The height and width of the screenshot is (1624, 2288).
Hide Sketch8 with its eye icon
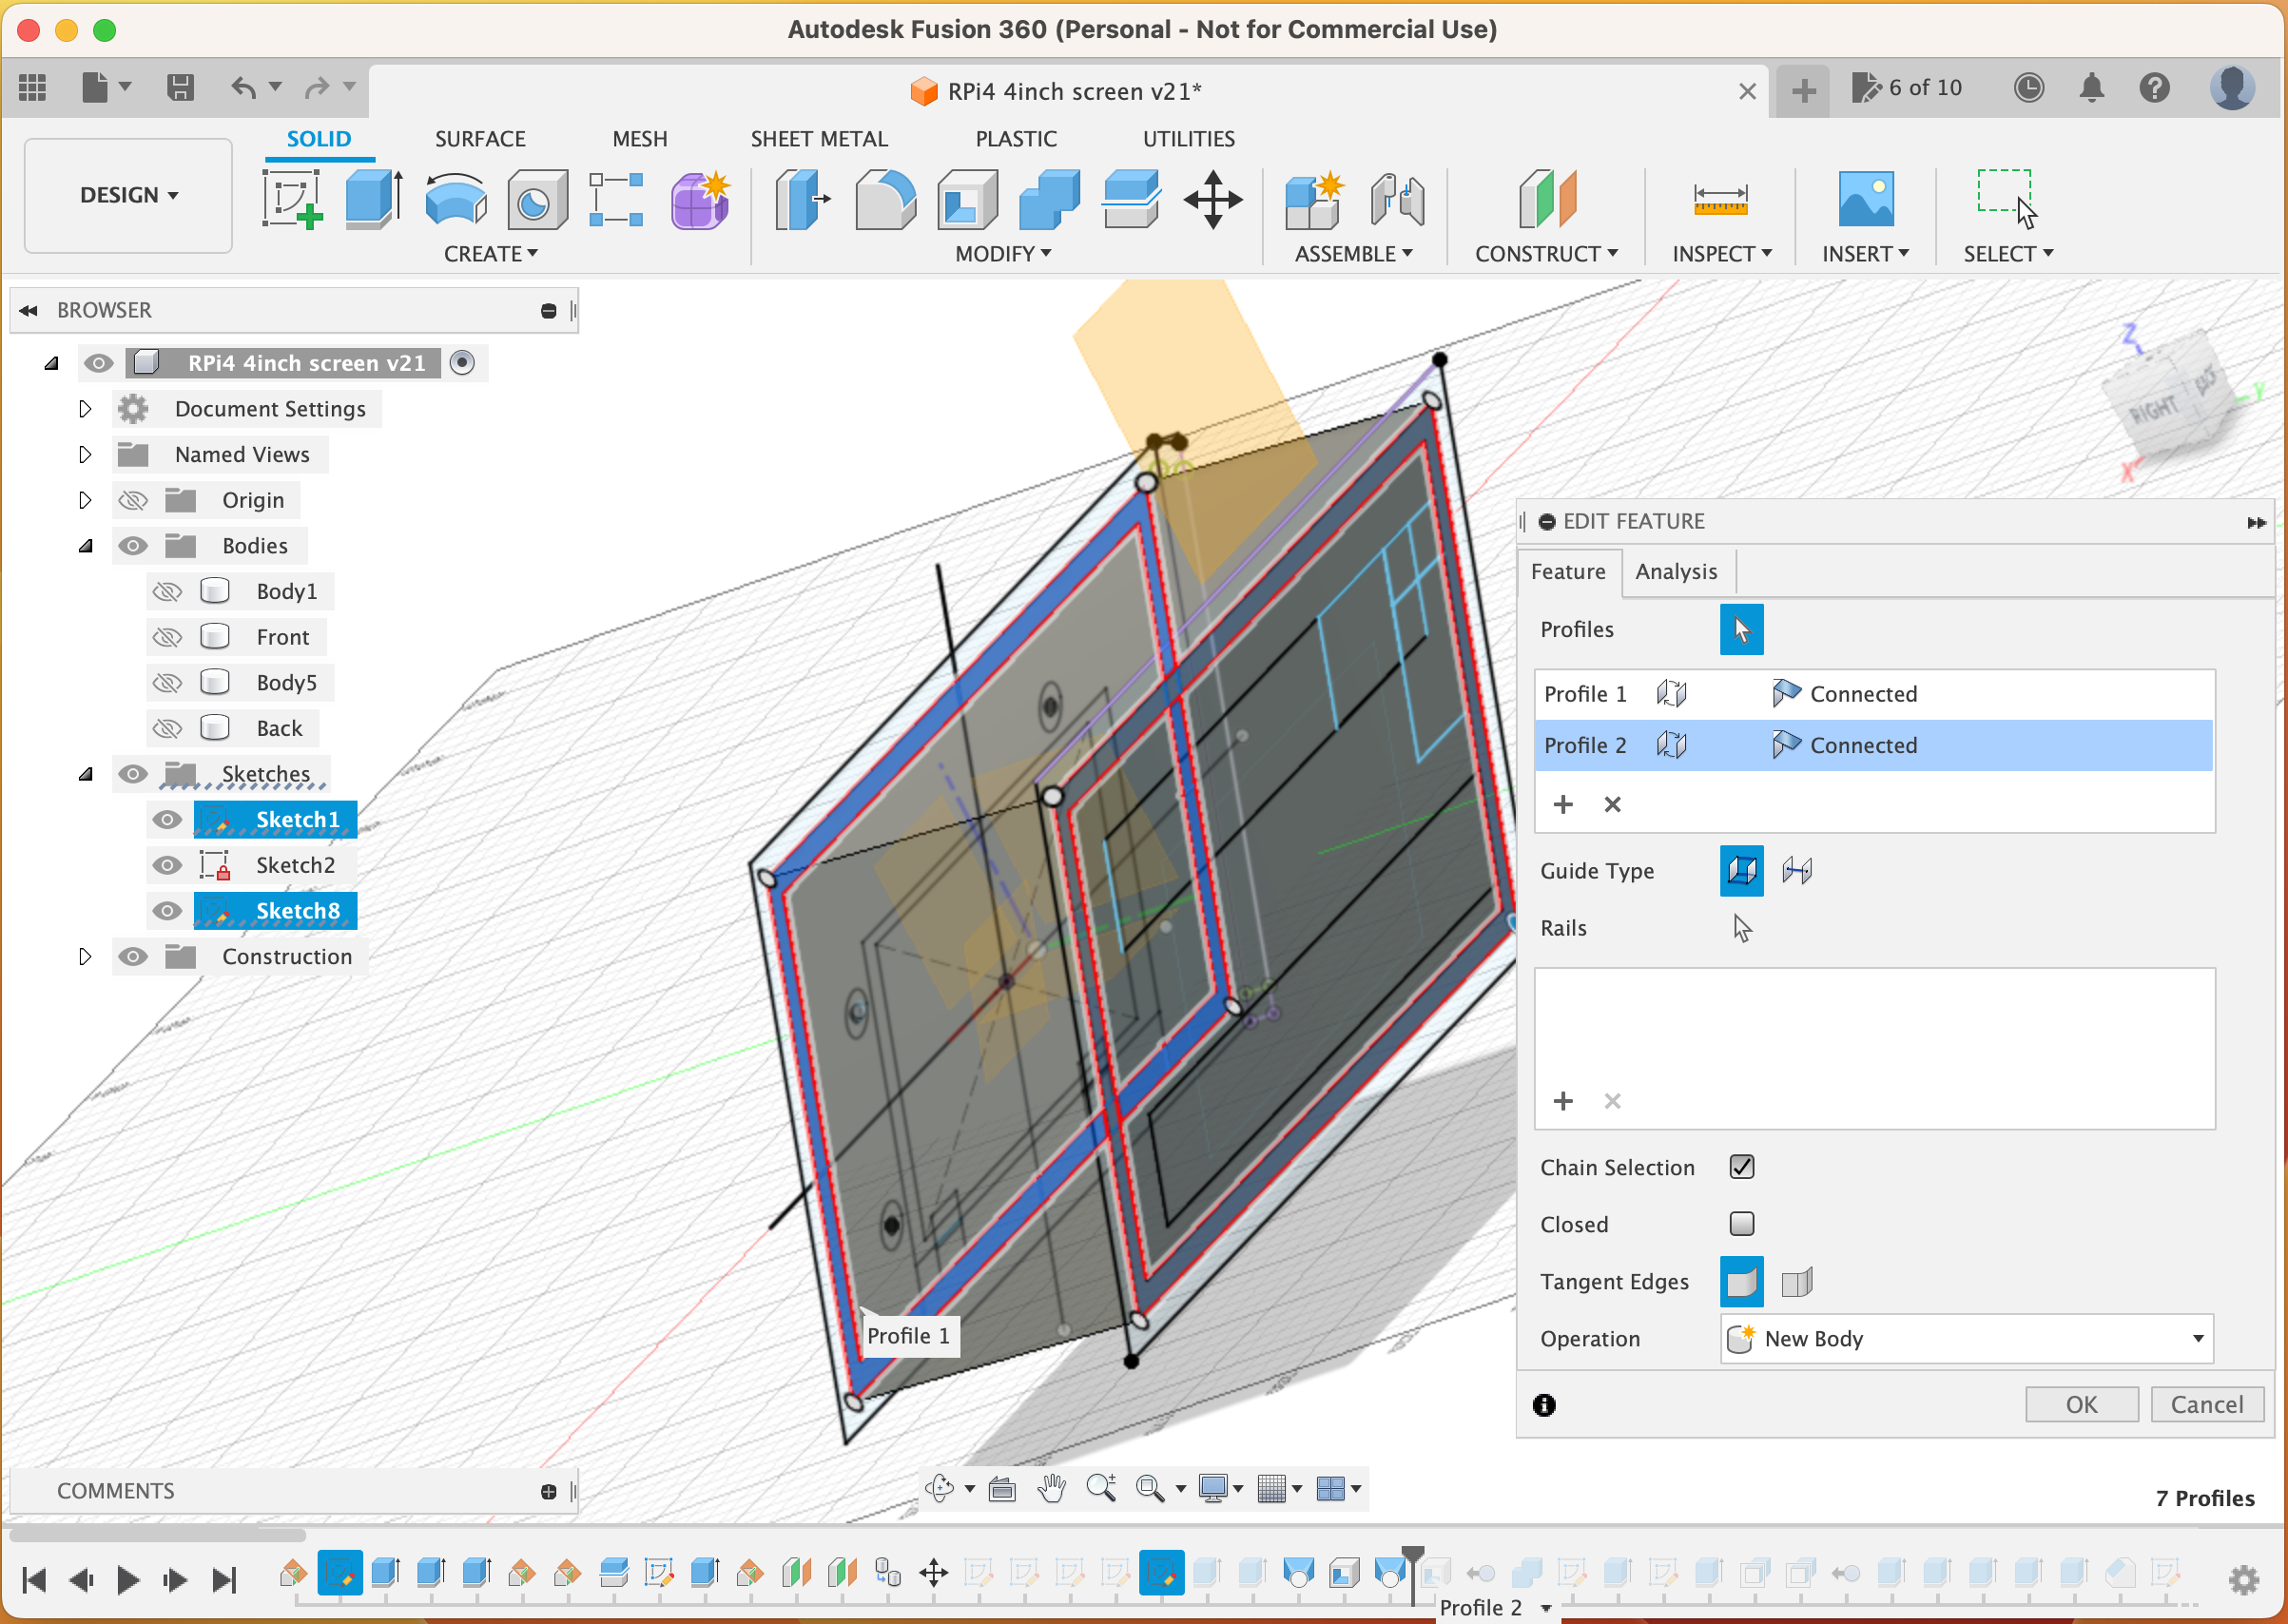(x=167, y=911)
